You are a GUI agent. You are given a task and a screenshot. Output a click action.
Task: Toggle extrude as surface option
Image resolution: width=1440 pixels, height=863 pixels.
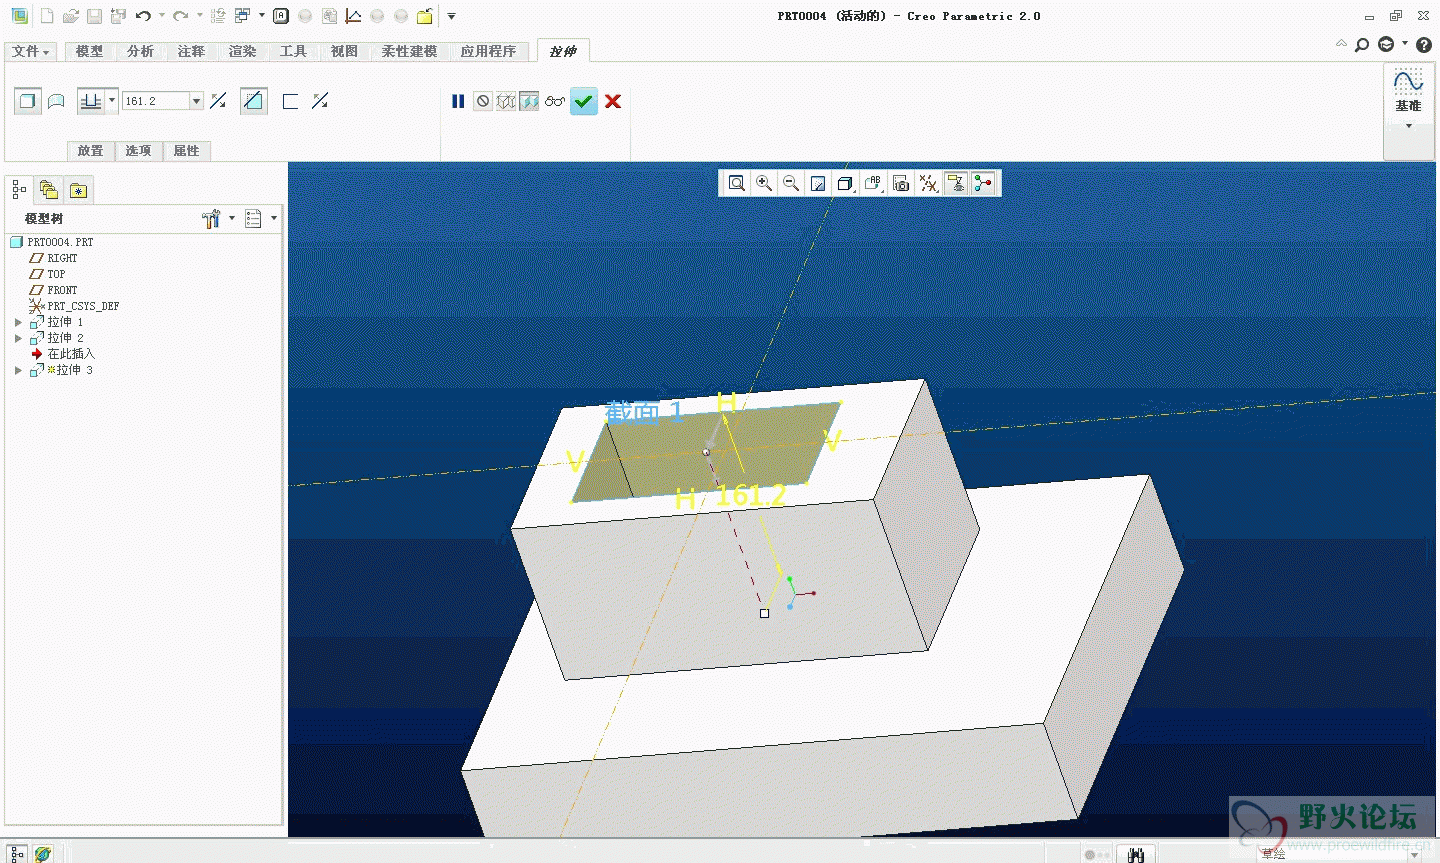click(56, 101)
